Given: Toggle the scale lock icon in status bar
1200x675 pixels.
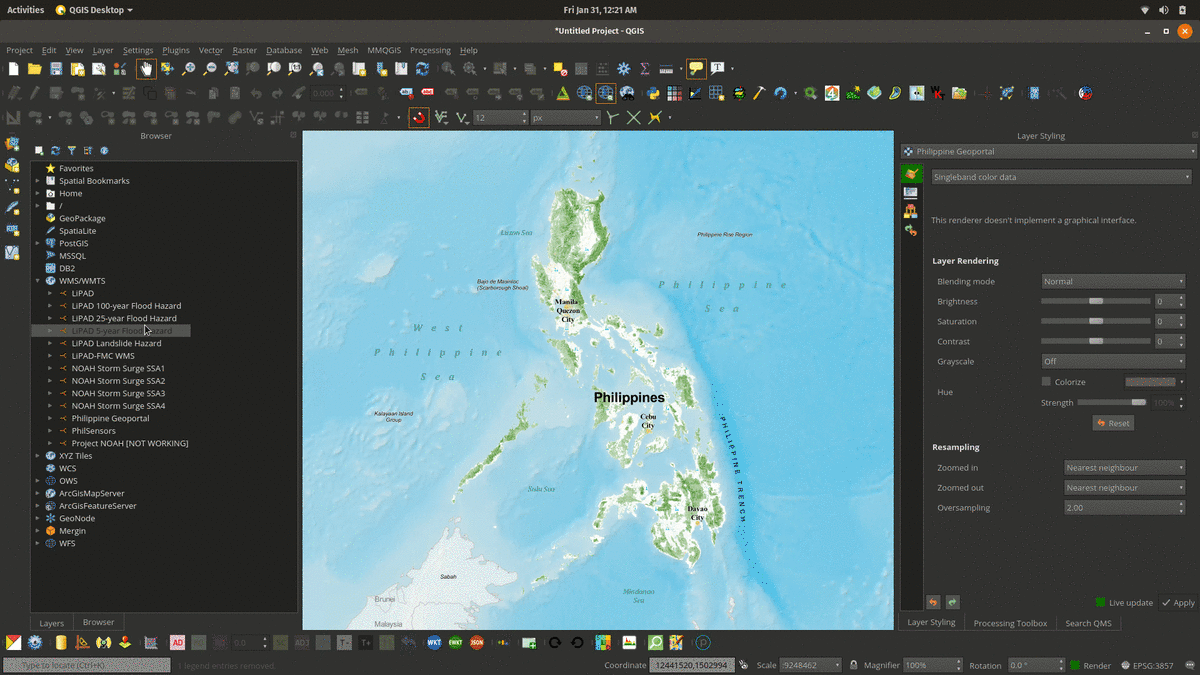Looking at the screenshot, I should [x=852, y=665].
